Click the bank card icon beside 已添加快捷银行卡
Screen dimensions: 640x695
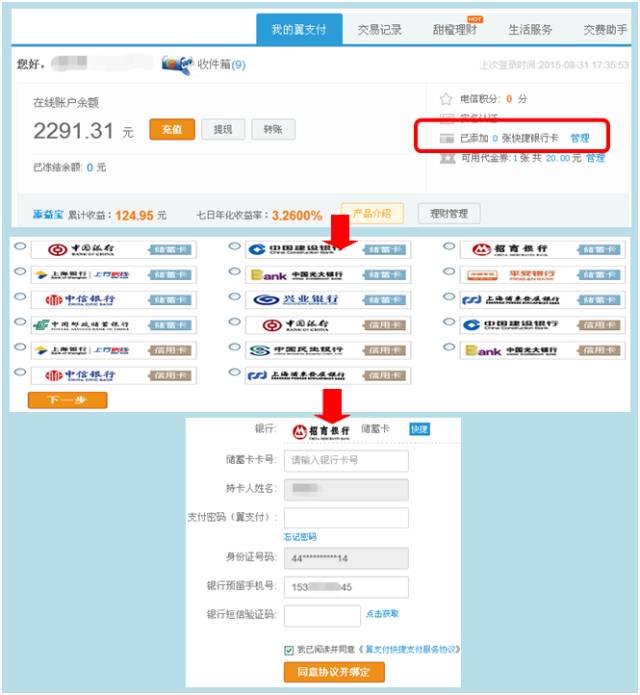pyautogui.click(x=447, y=139)
